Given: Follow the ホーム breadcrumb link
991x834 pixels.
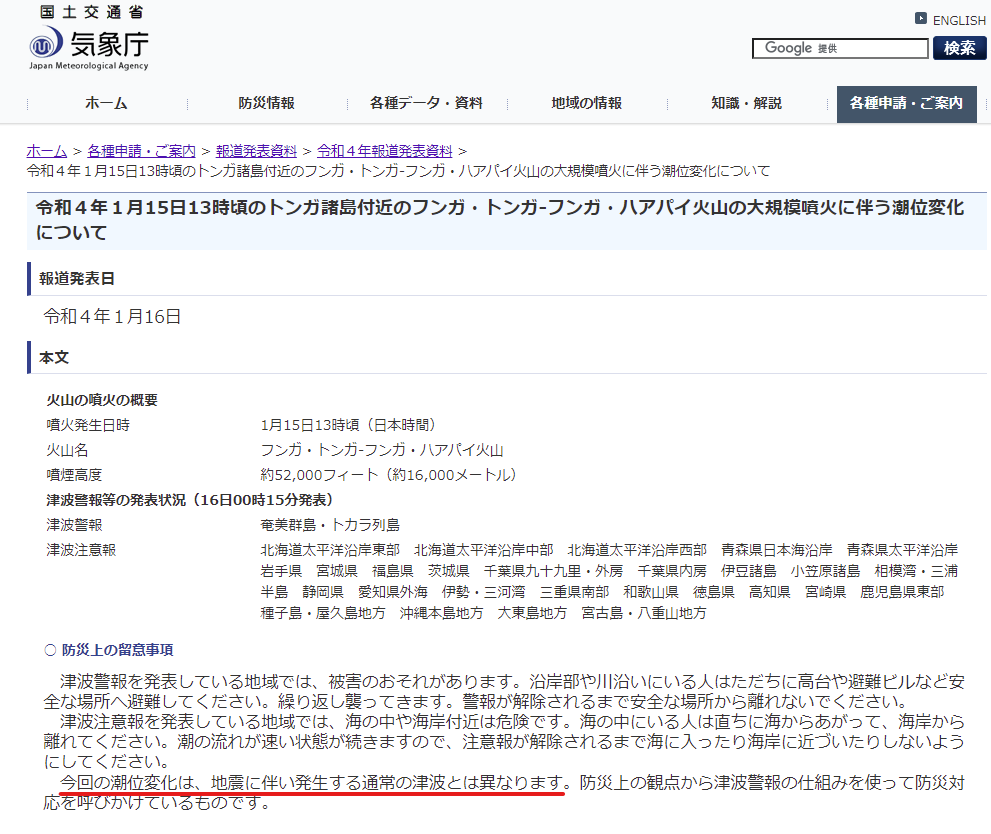Looking at the screenshot, I should click(47, 151).
